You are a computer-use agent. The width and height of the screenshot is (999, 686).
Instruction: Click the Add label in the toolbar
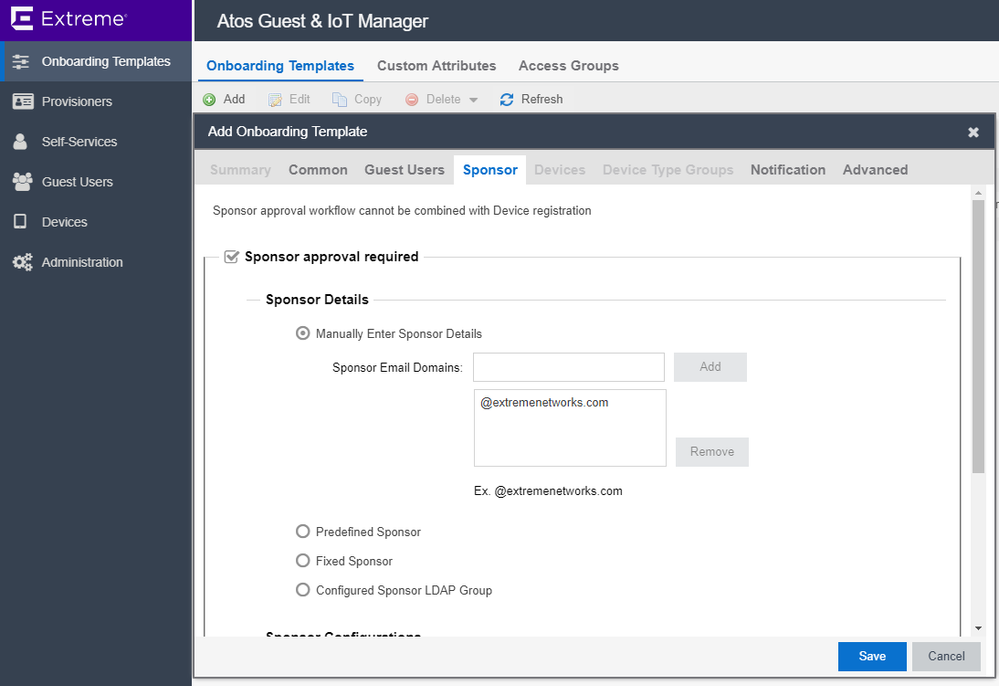point(234,99)
